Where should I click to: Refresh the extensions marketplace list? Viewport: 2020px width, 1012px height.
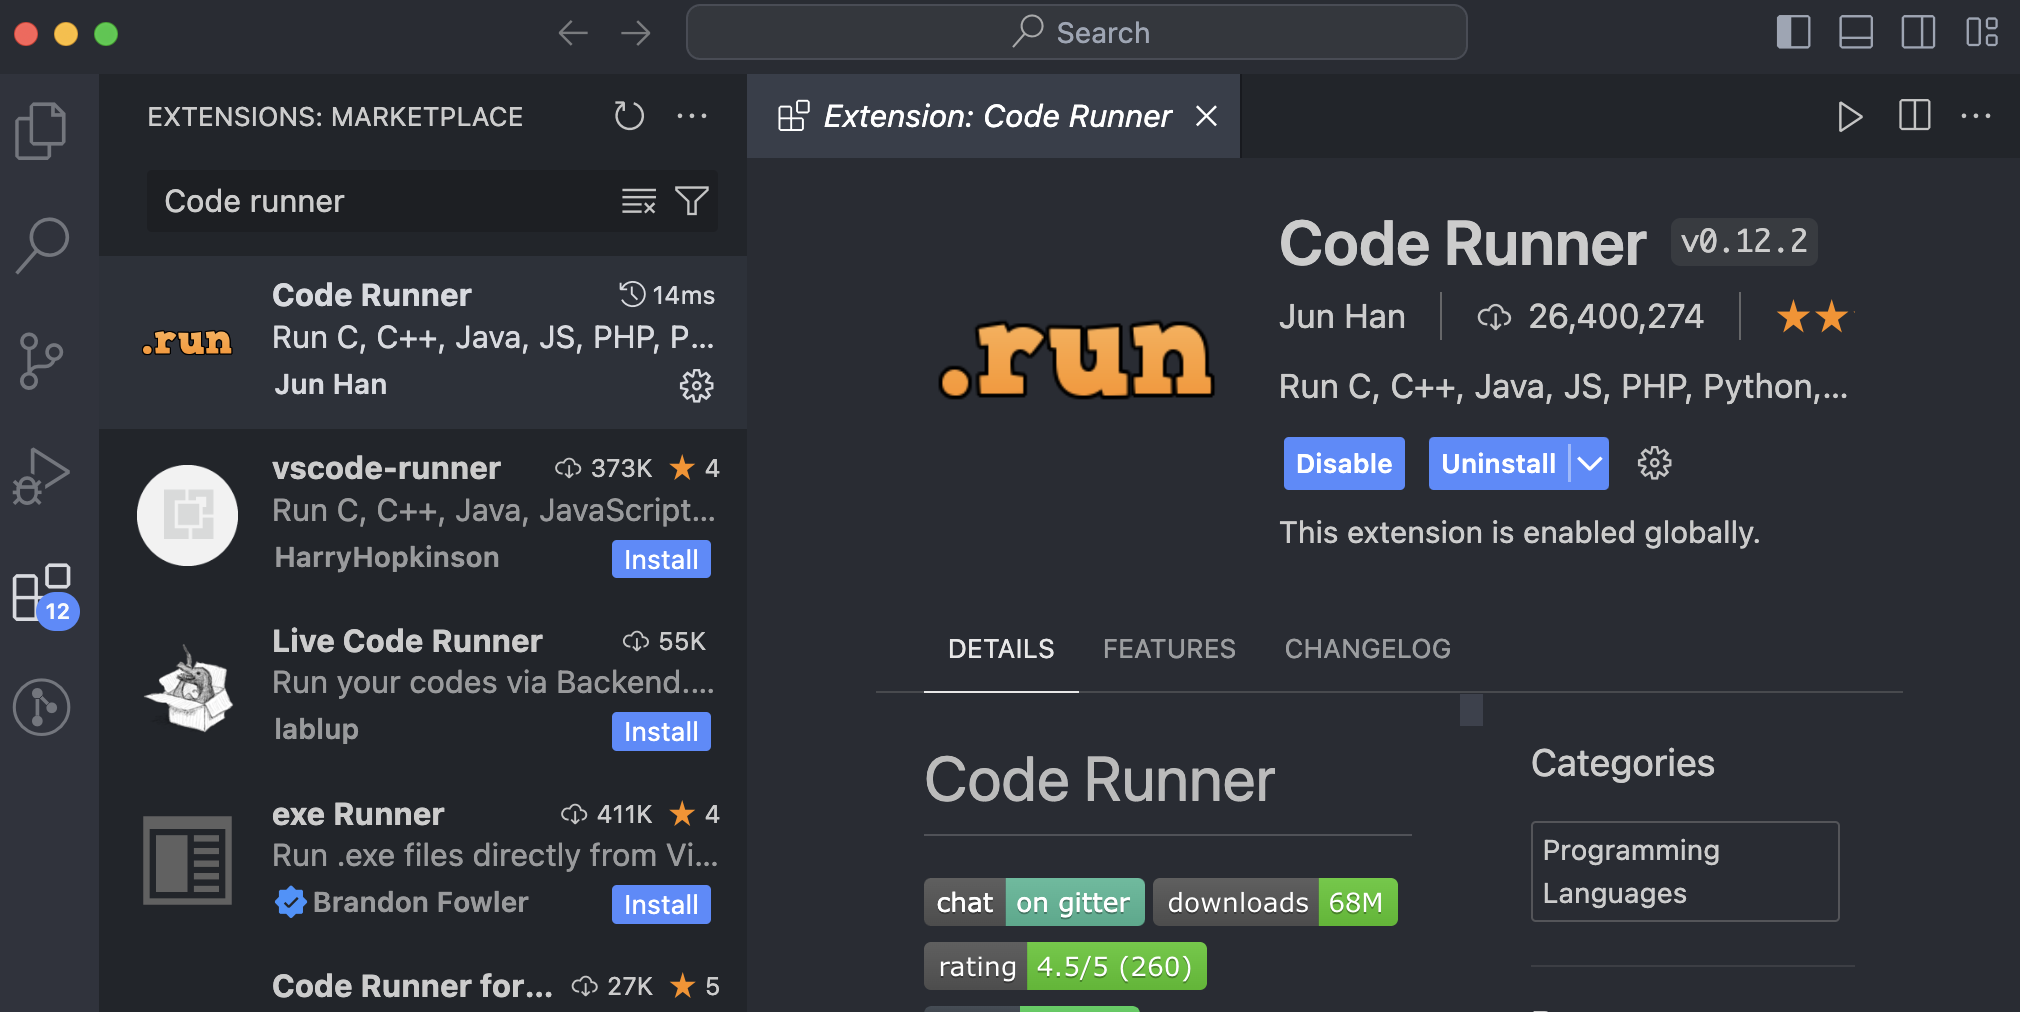(629, 116)
